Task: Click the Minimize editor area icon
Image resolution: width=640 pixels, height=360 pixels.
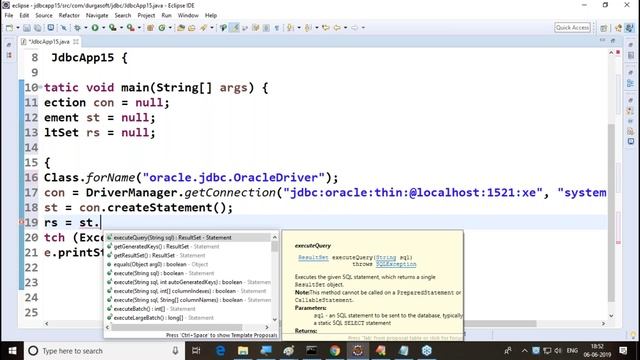Action: click(602, 40)
